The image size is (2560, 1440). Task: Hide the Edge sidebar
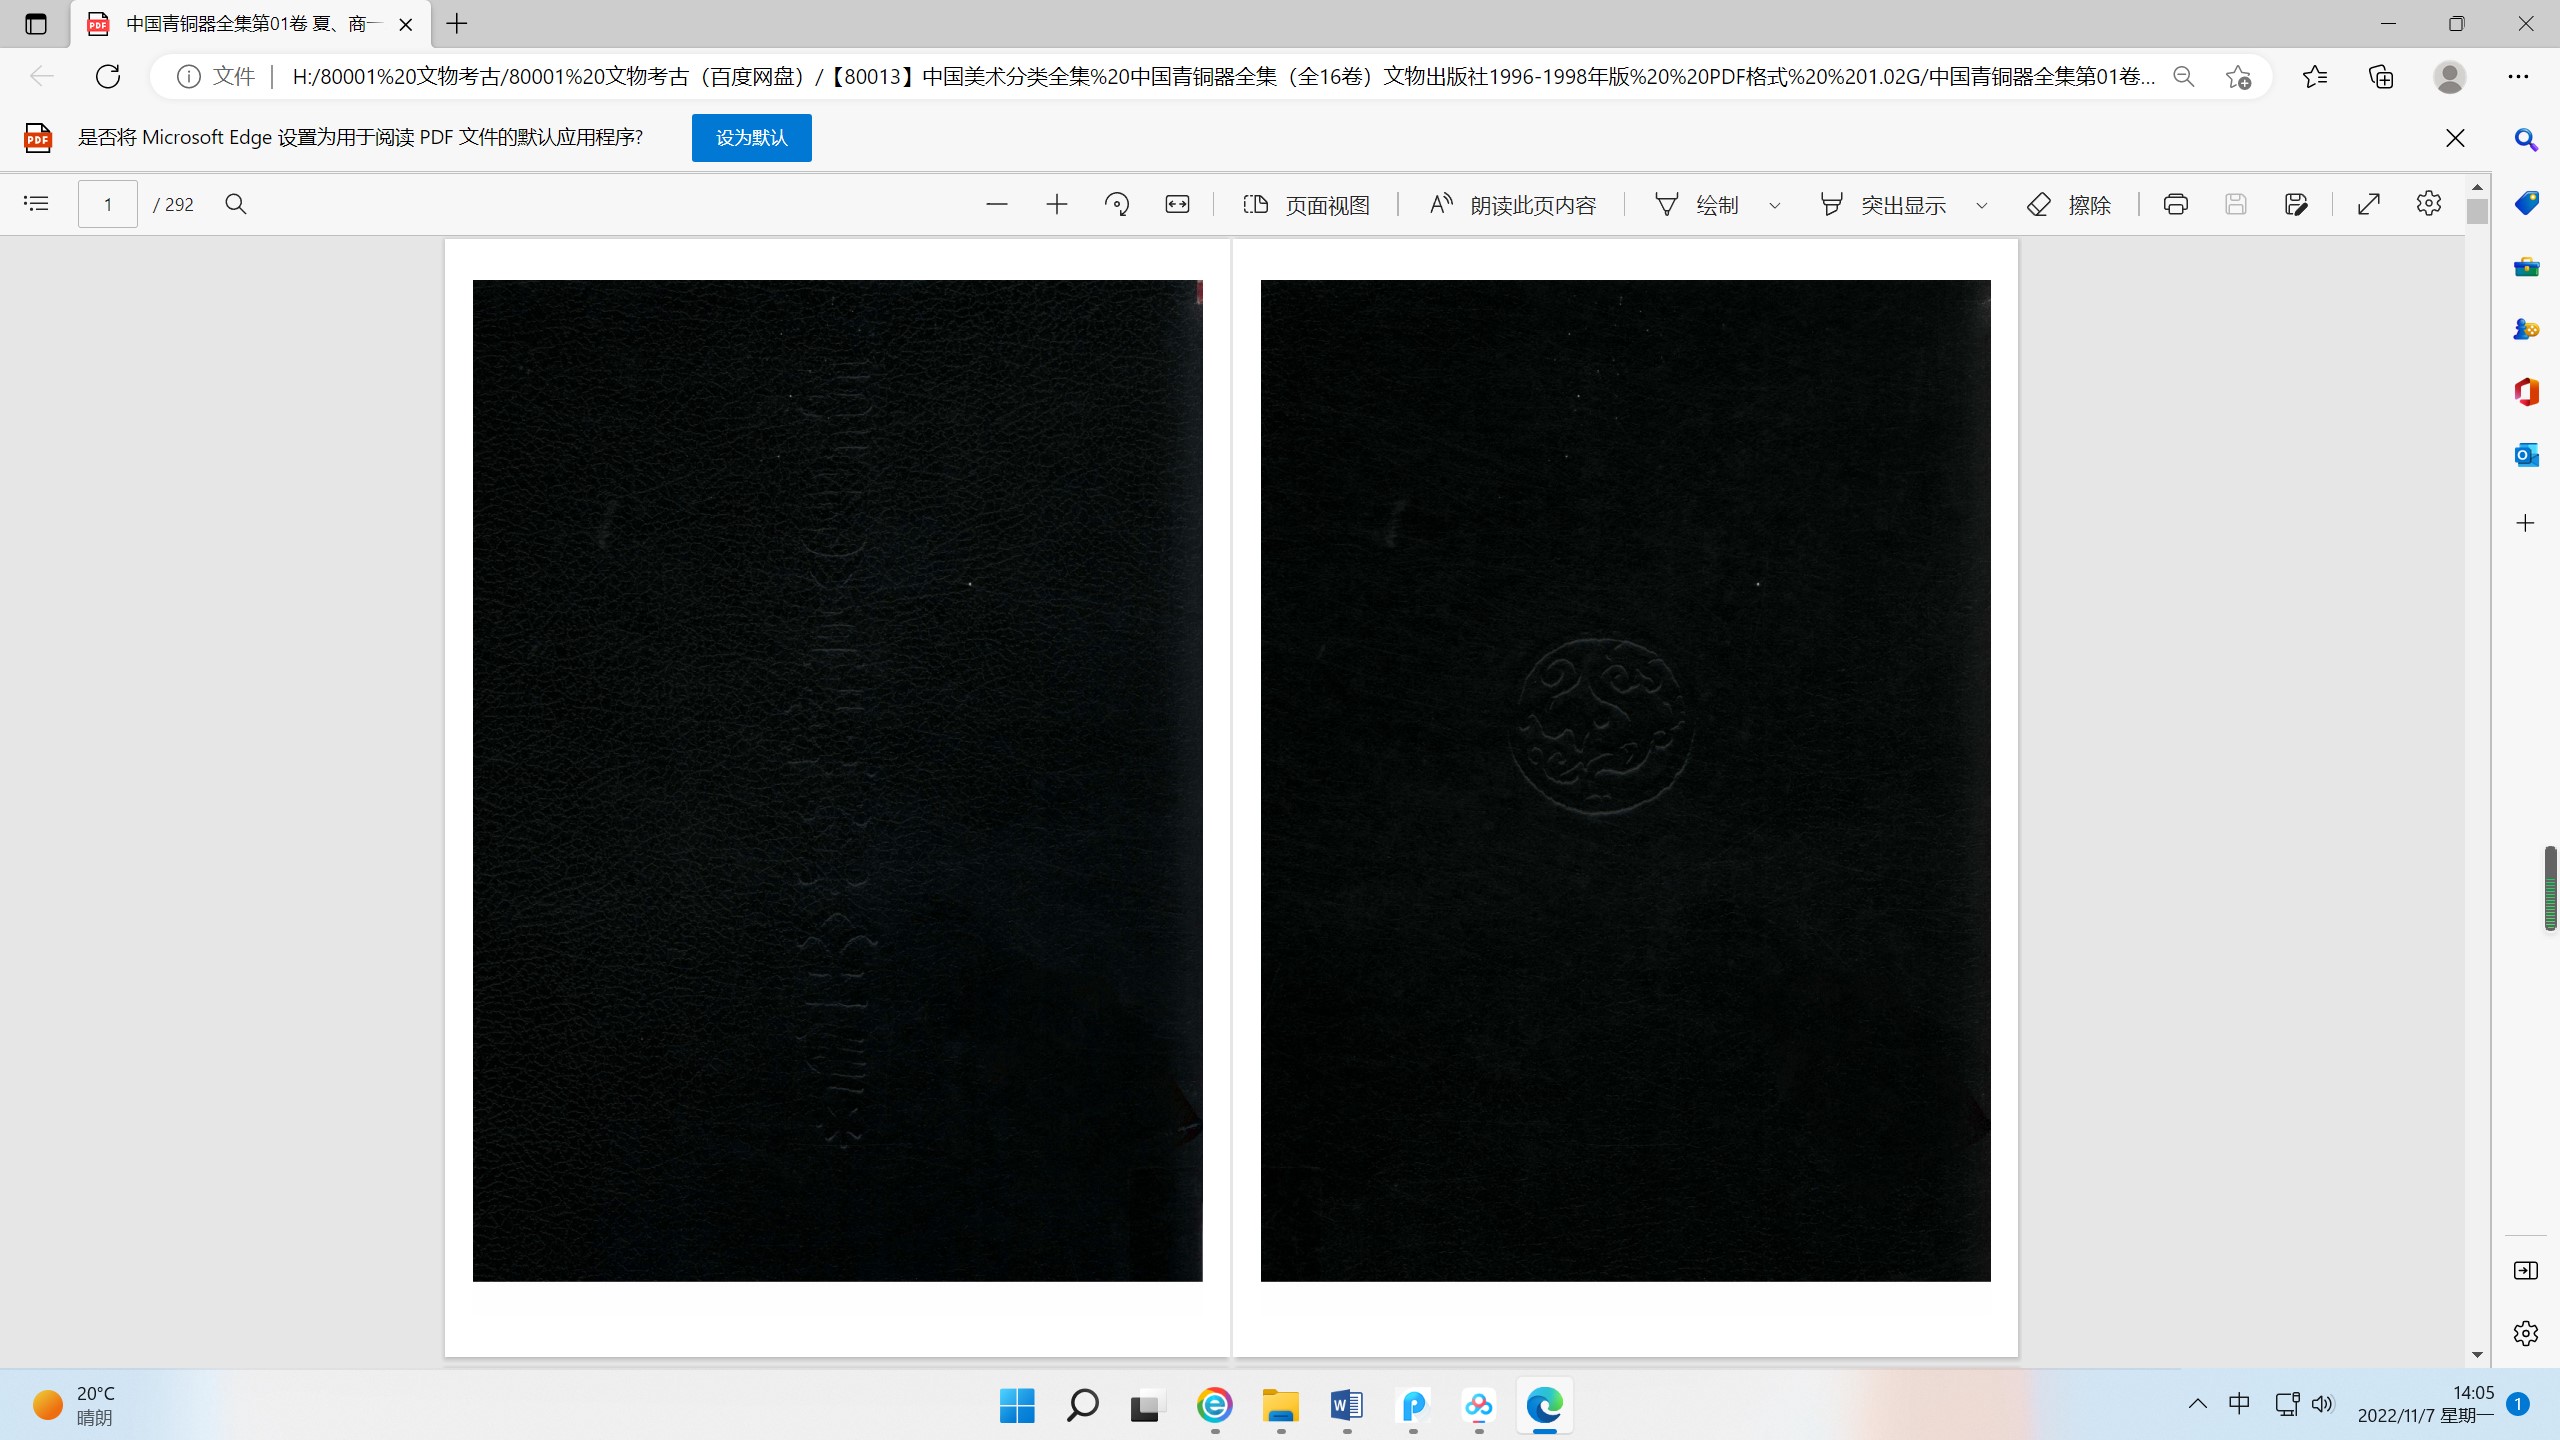pos(2526,1270)
